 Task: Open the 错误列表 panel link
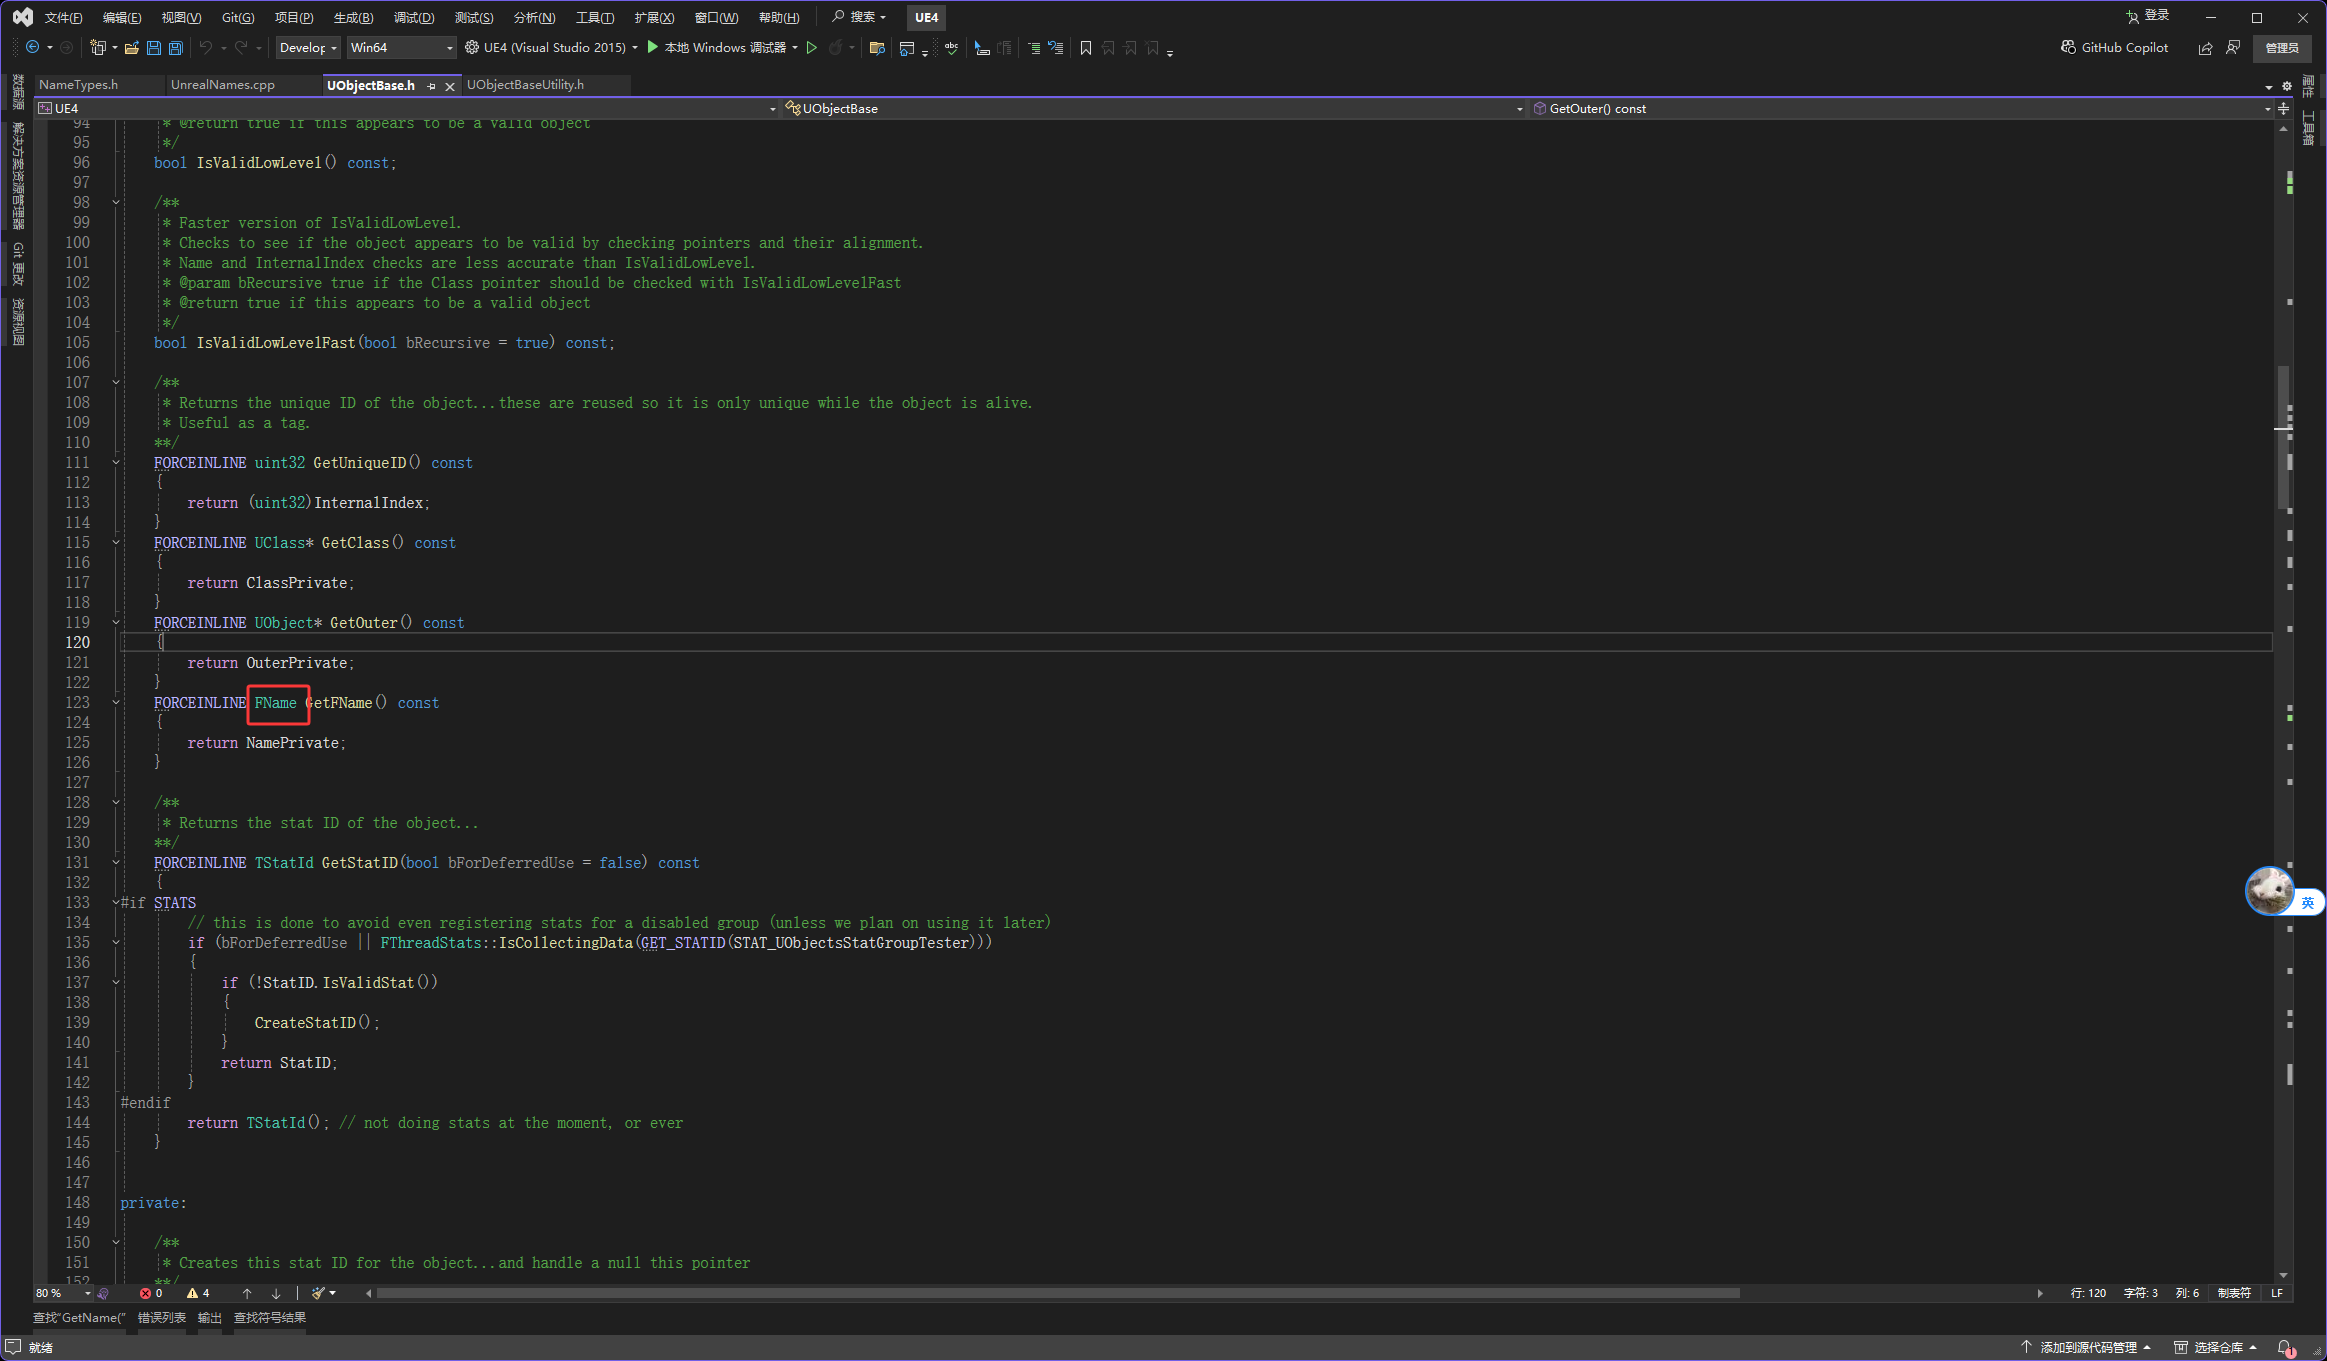(x=161, y=1318)
